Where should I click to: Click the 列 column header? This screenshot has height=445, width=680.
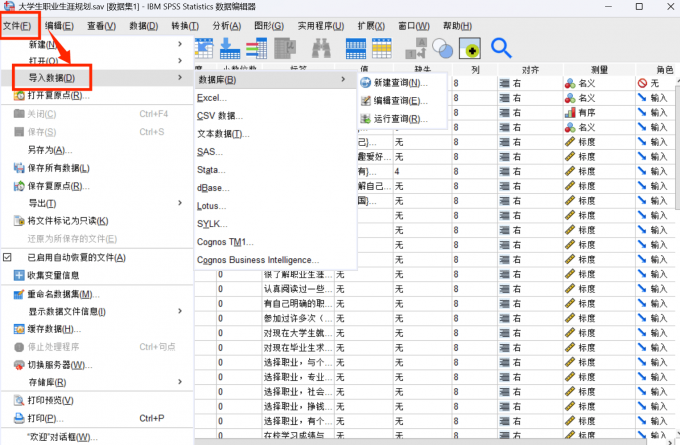(x=475, y=70)
